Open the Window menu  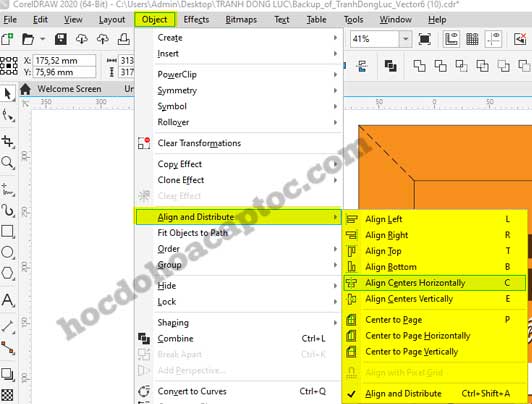[x=396, y=20]
